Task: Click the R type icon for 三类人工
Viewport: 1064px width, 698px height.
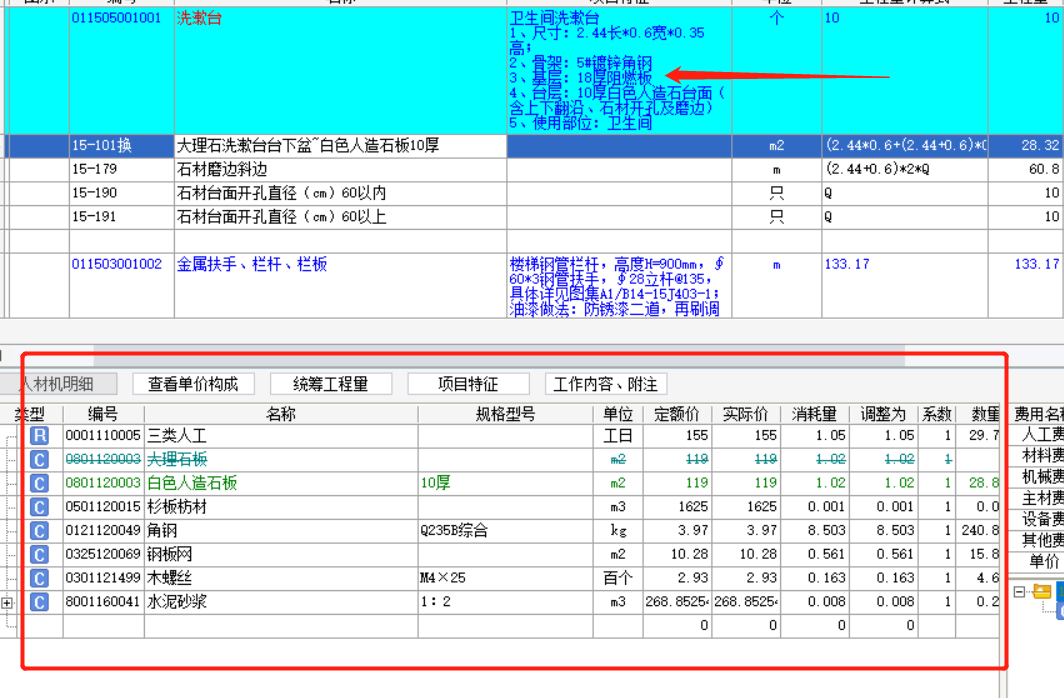Action: tap(39, 435)
